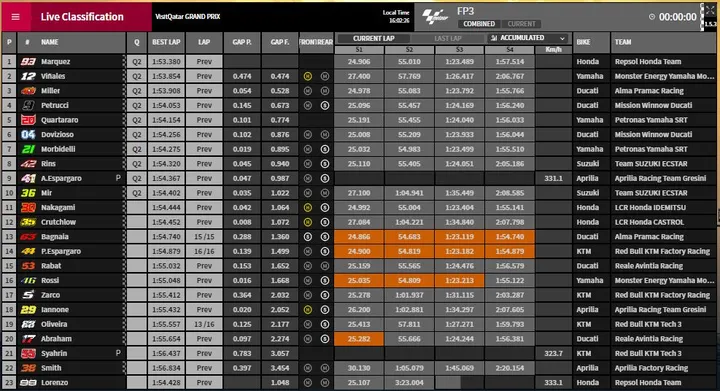Click Viñales number 12 badge
The height and width of the screenshot is (391, 720).
pyautogui.click(x=28, y=76)
